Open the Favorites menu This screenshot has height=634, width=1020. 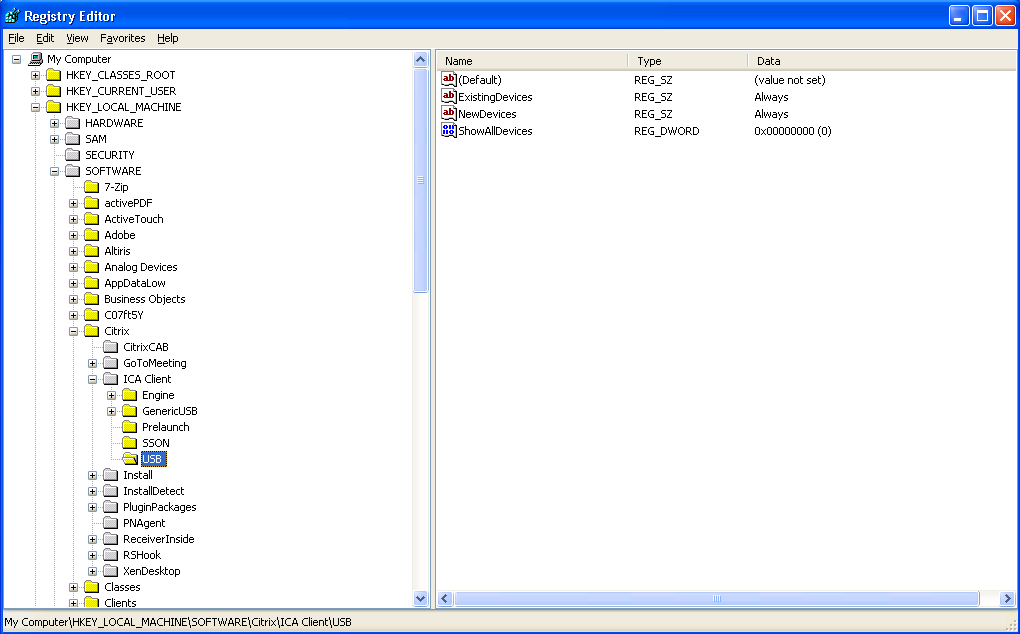point(122,38)
